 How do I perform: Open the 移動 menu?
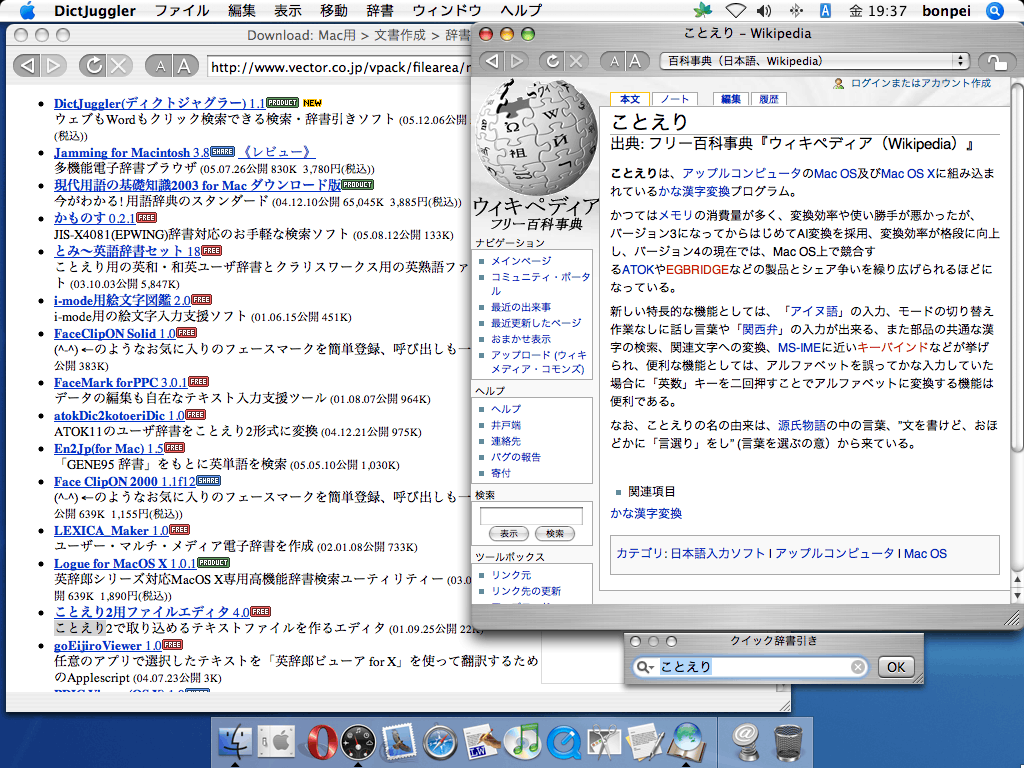(x=334, y=10)
